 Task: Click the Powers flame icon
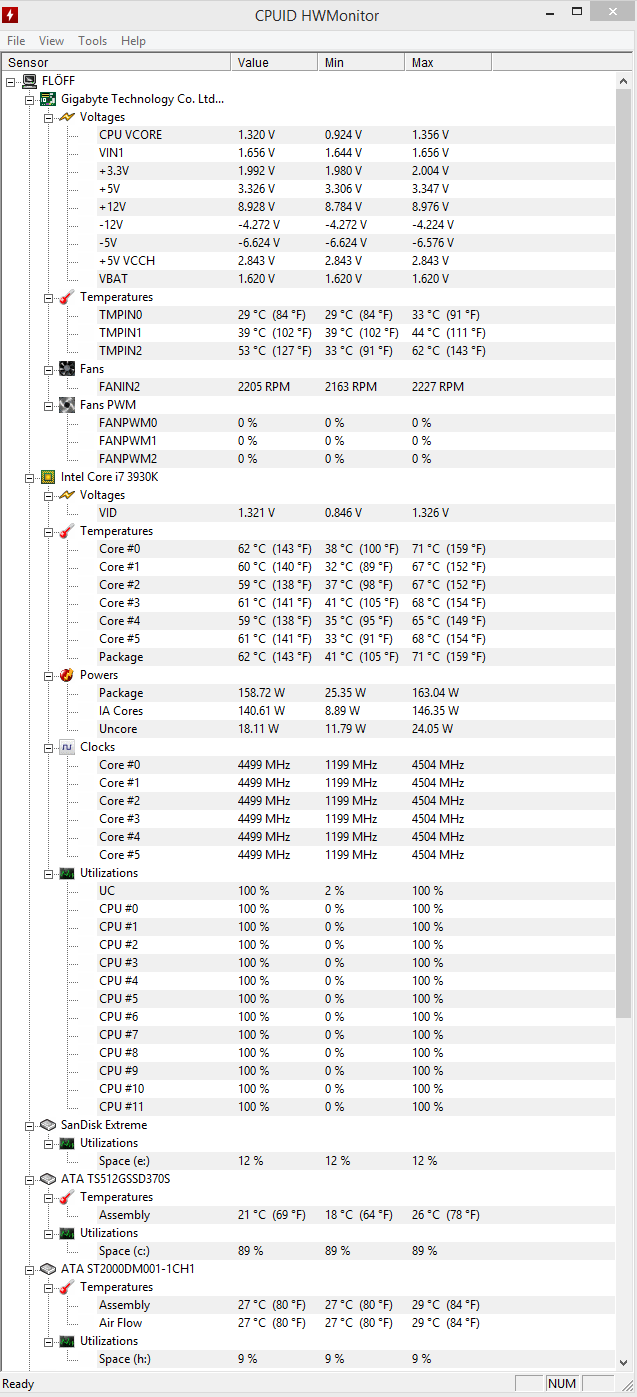tap(67, 675)
